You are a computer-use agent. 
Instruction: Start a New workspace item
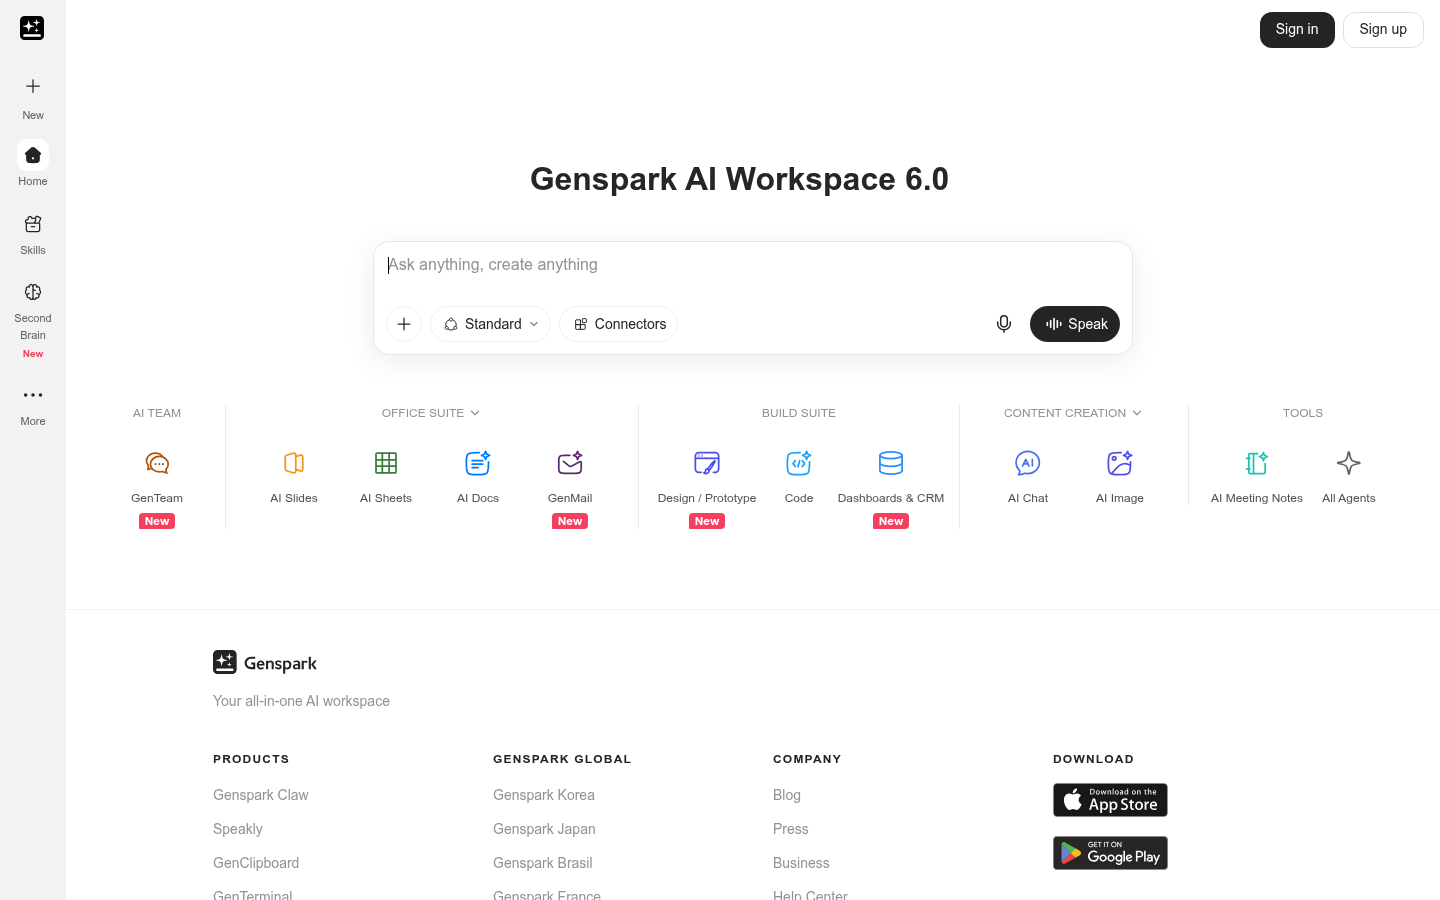[x=33, y=97]
